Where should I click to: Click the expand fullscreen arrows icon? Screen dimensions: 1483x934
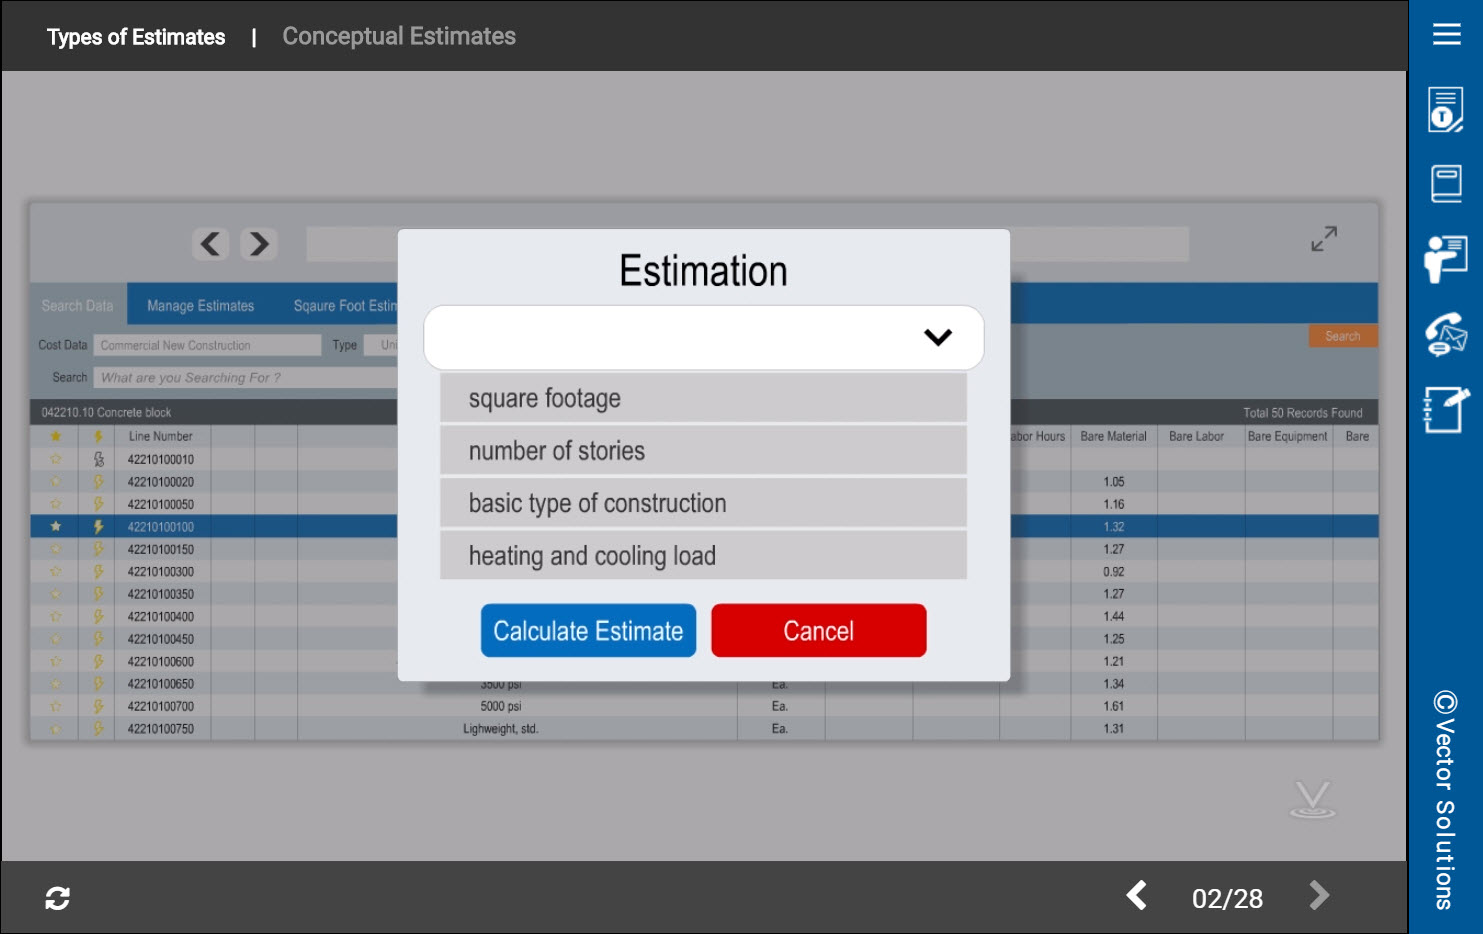pos(1323,239)
